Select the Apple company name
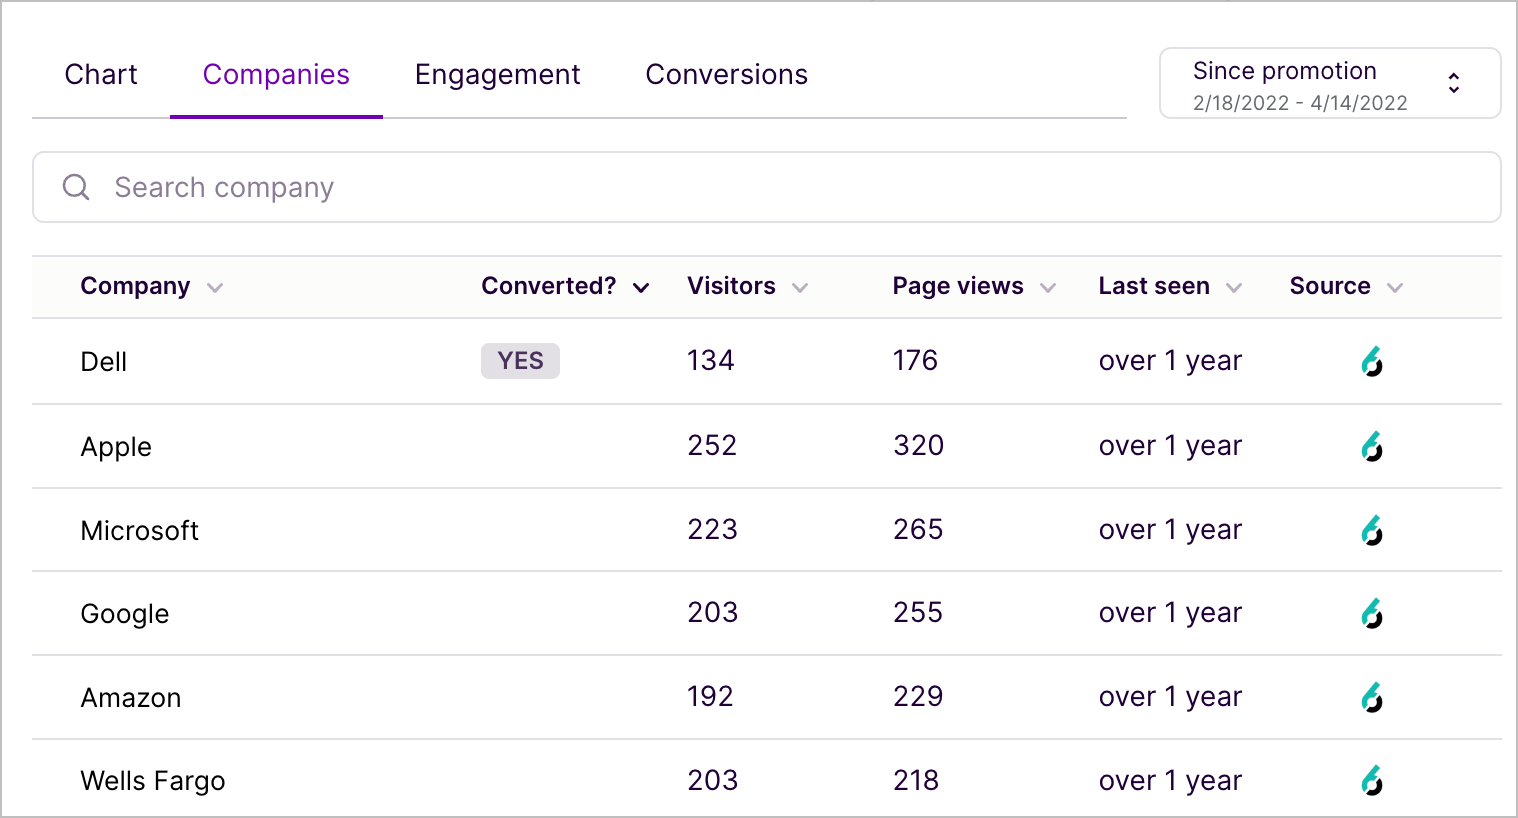Screen dimensions: 1518x818 coord(116,447)
